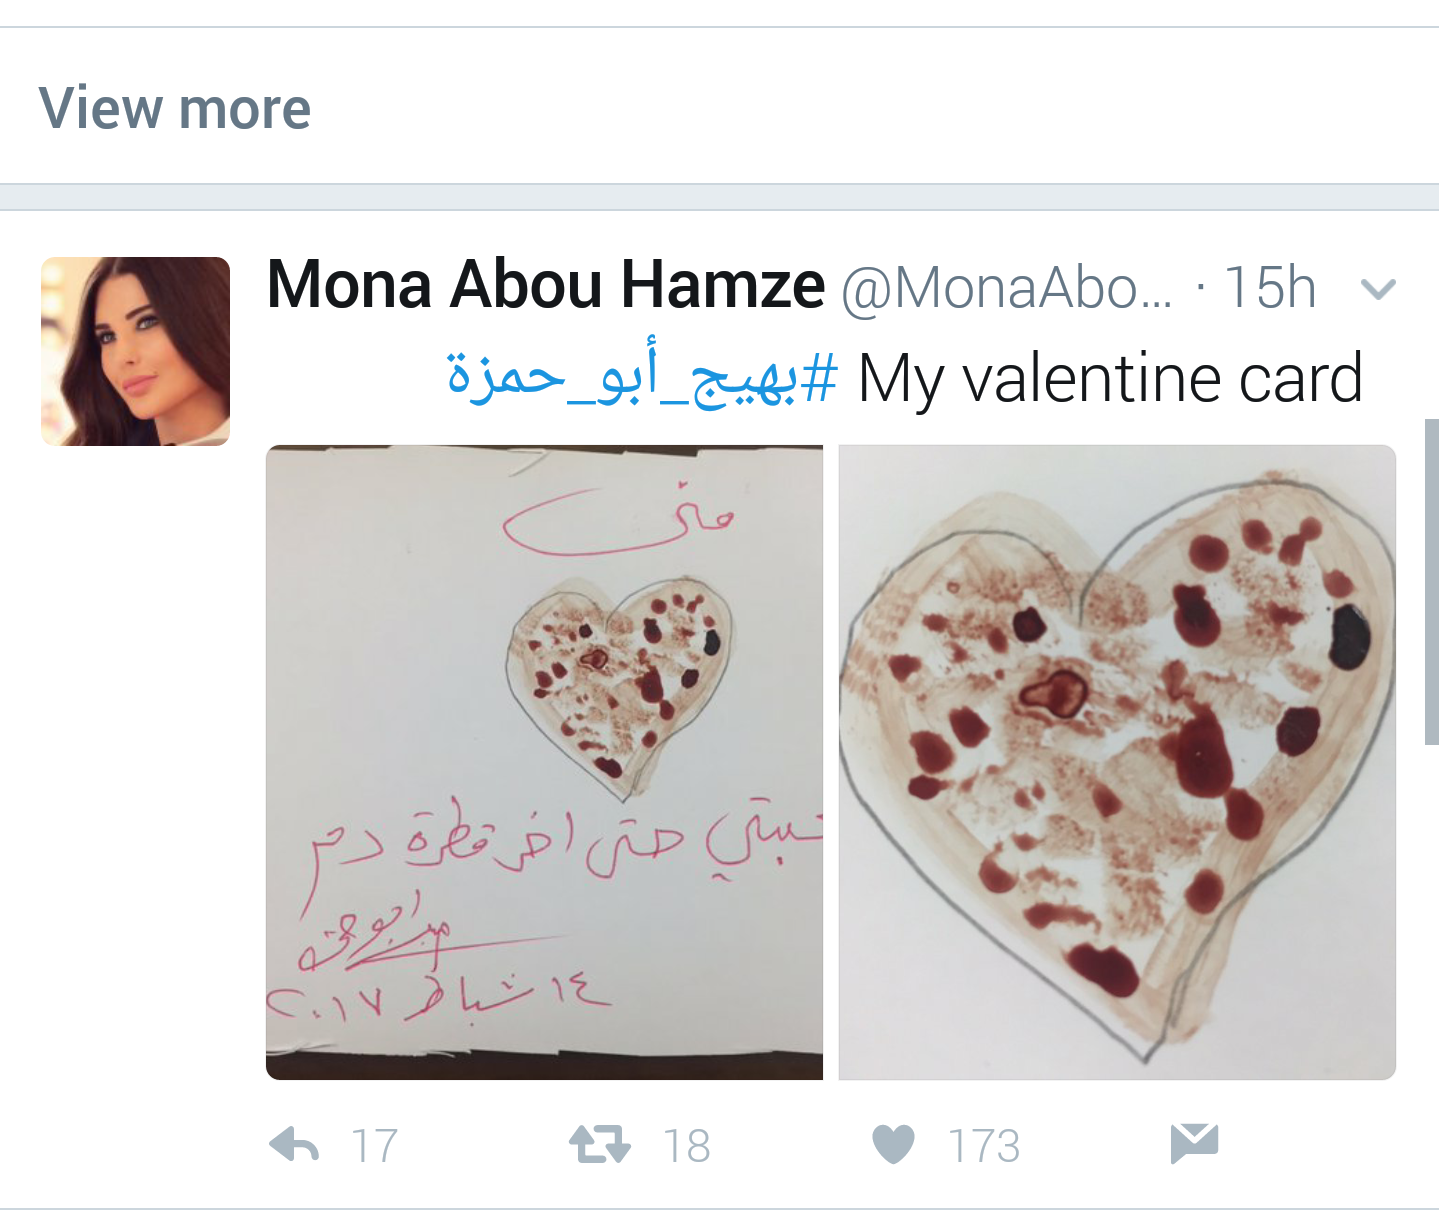1439x1213 pixels.
Task: Click the @MonaAbo... username handle
Action: [1006, 289]
